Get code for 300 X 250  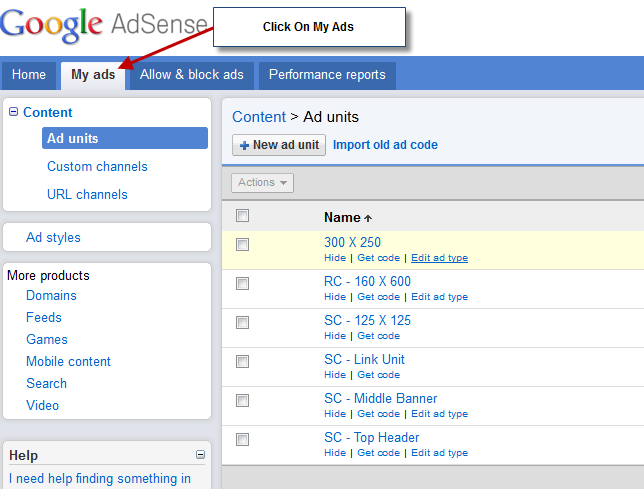(378, 258)
